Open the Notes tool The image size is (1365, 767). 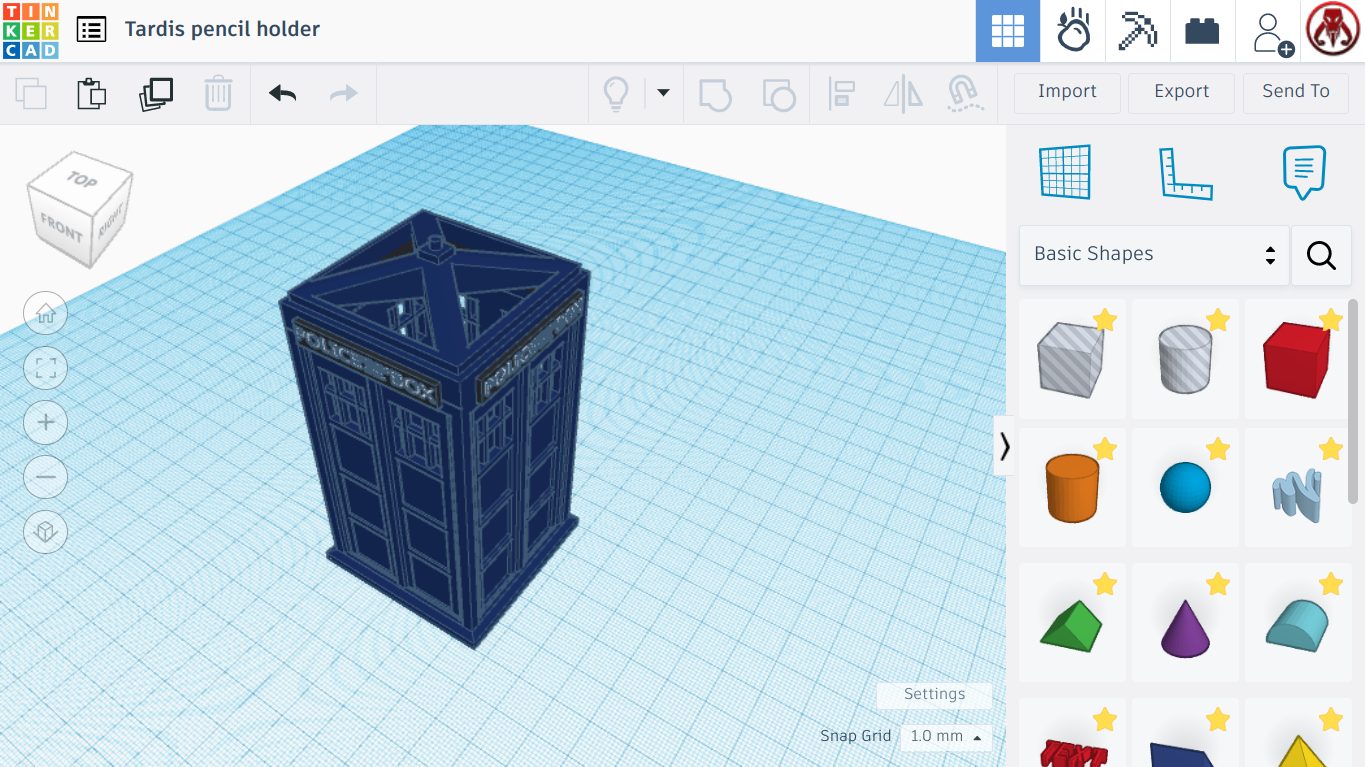[x=1304, y=172]
